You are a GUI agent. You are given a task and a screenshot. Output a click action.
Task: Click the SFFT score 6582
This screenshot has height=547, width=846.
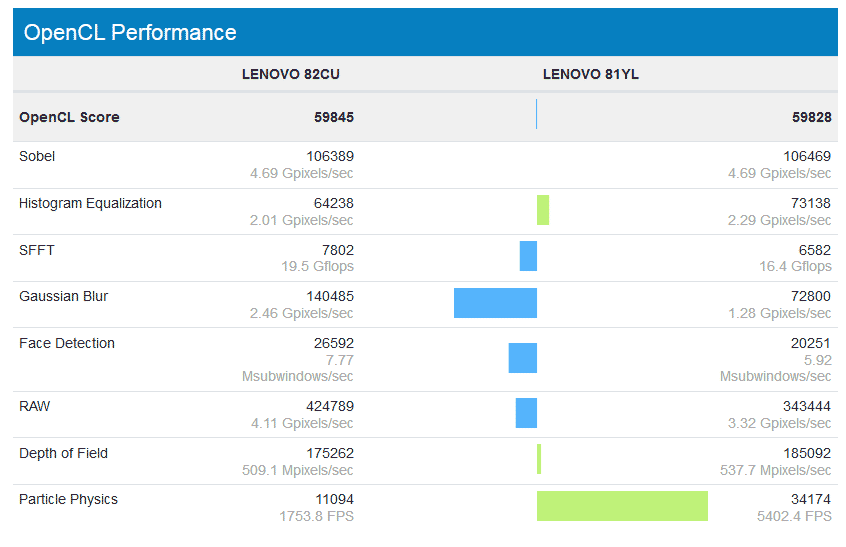(815, 250)
